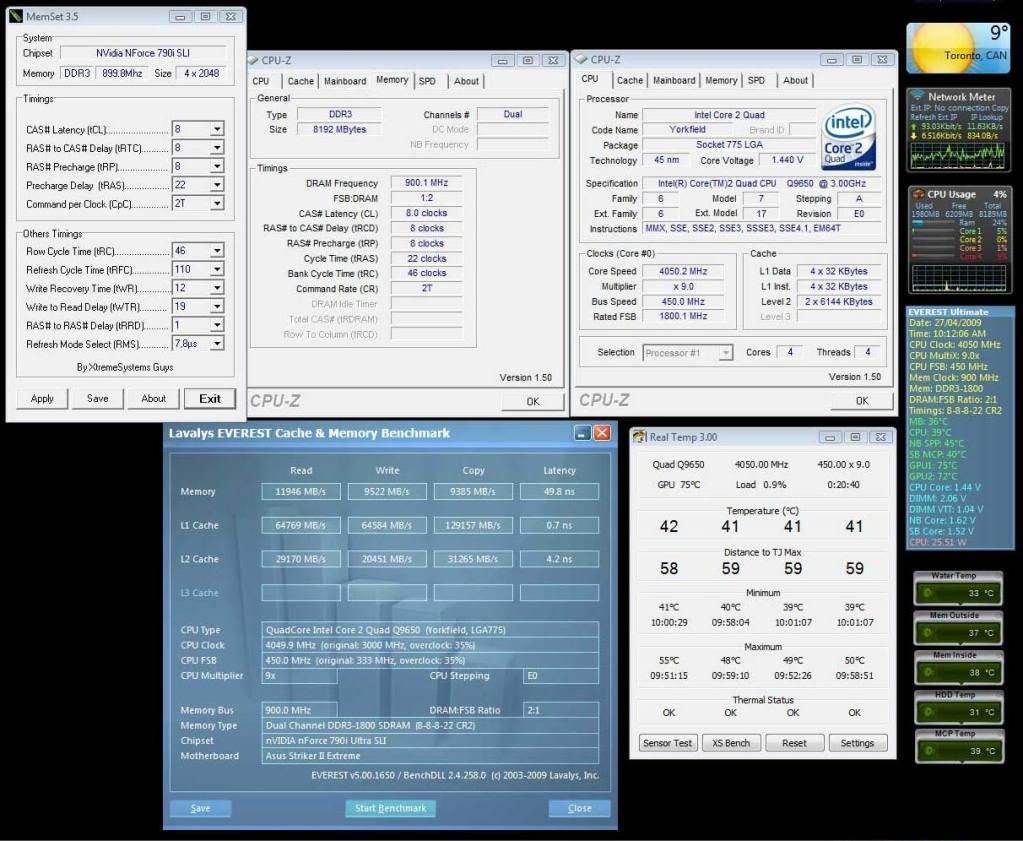Click the MCP Temp gauge gadget
This screenshot has height=841, width=1023.
click(x=958, y=746)
